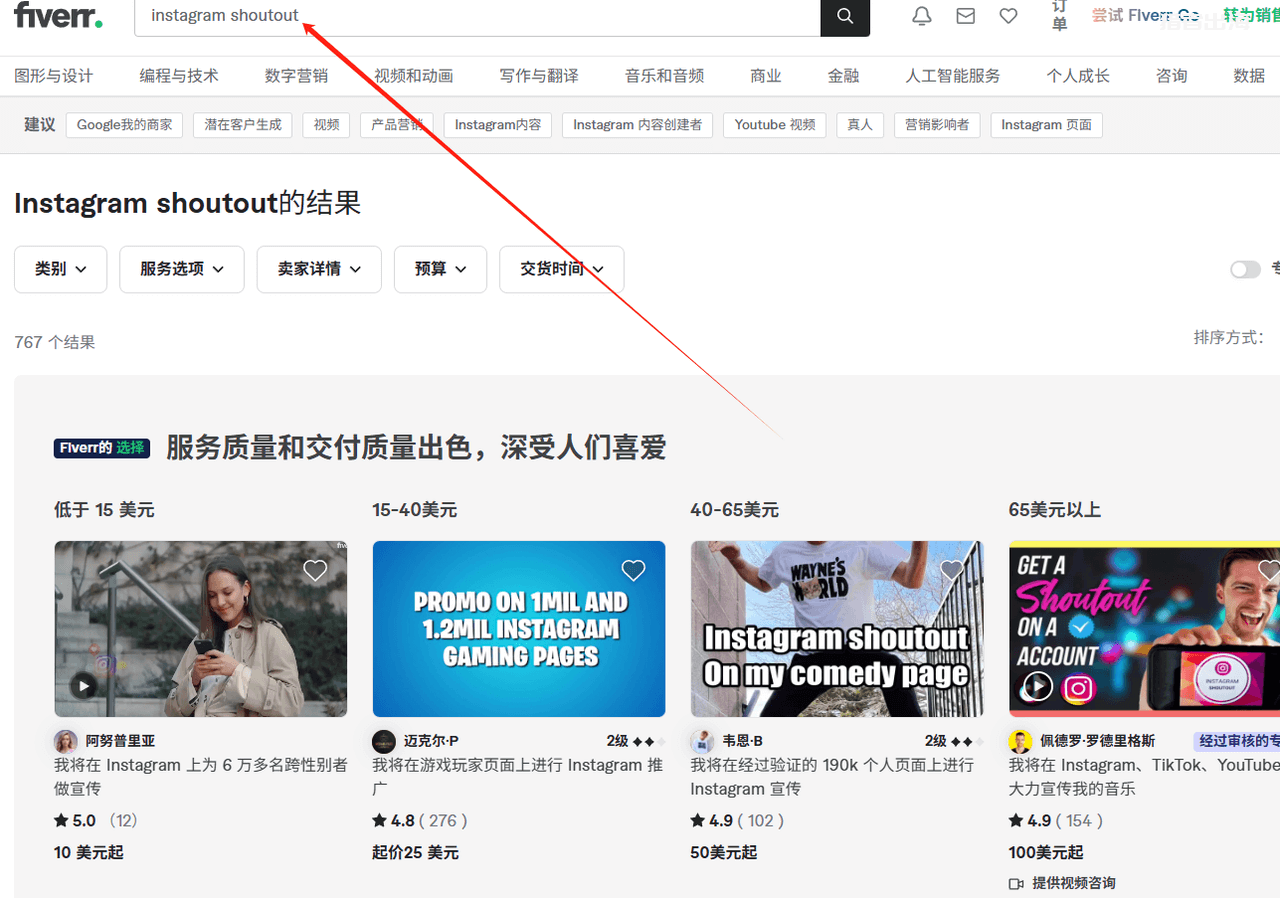Open 金融 category menu

pyautogui.click(x=844, y=76)
